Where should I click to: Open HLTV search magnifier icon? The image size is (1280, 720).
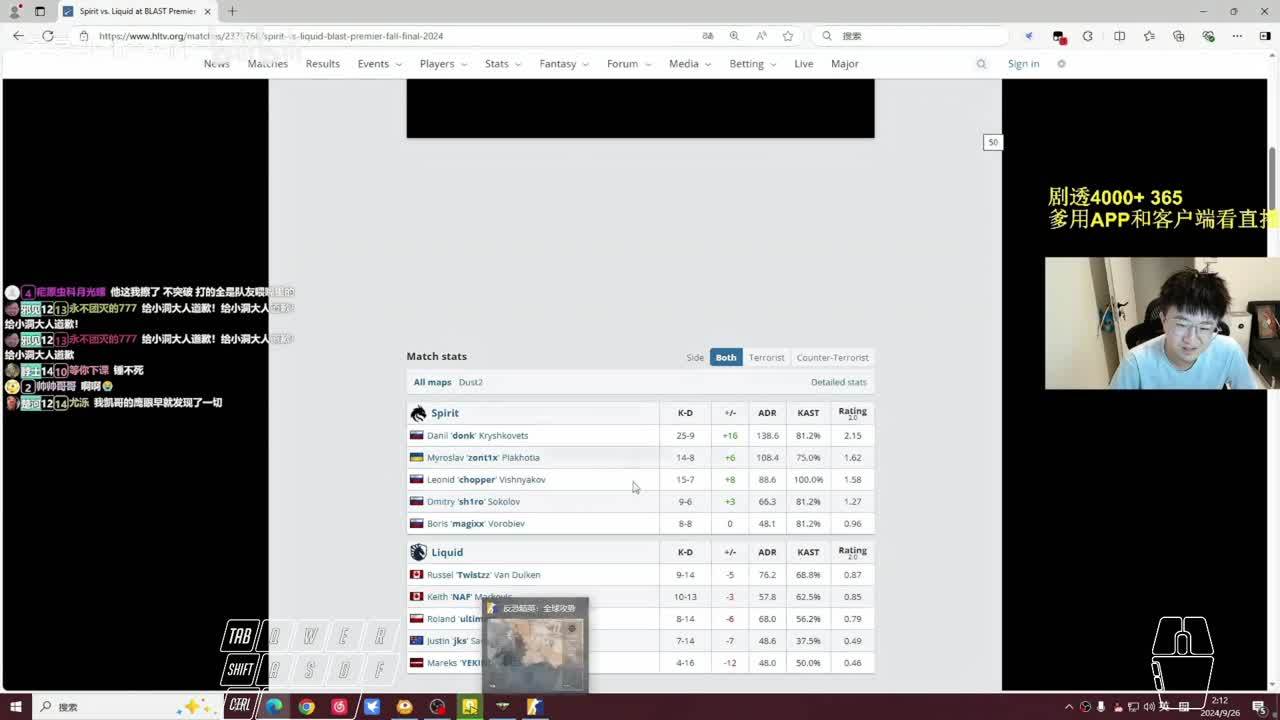981,64
